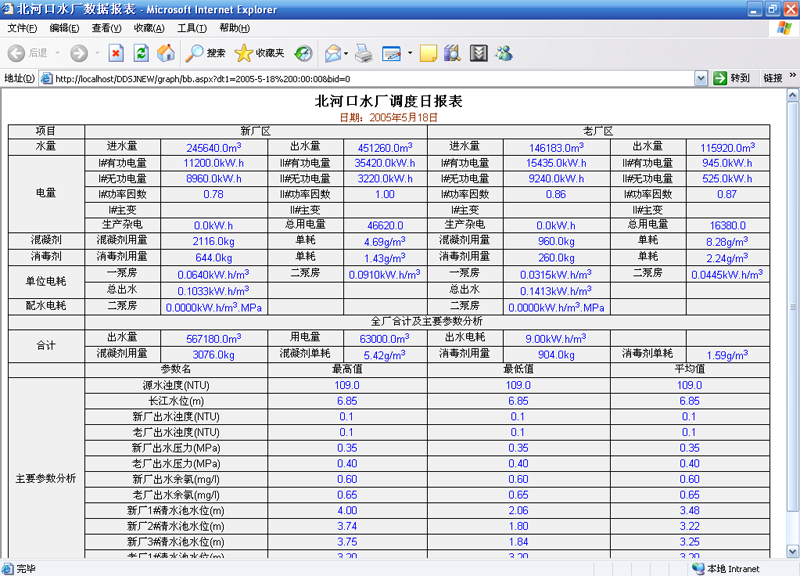Expand the Links (链接) chevron
800x576 pixels.
792,76
